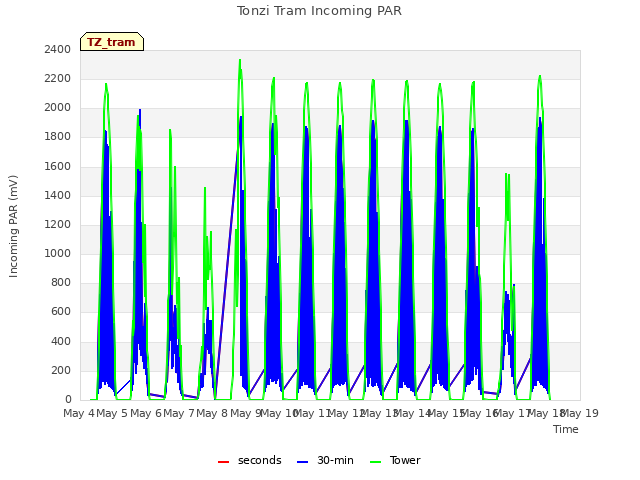Screen dimensions: 640x480
Task: Click the 'May 7' x-axis tick label
Action: pos(179,413)
